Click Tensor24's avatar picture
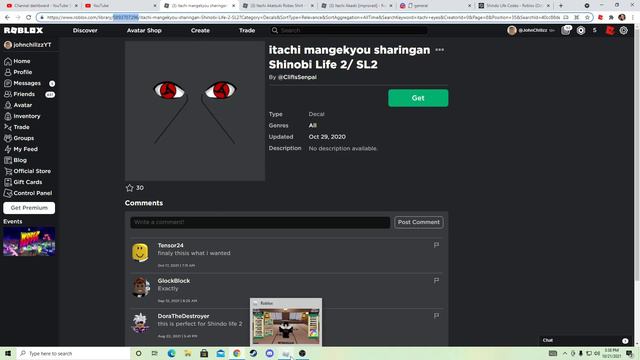Viewport: 640px width, 360px height. pyautogui.click(x=140, y=252)
